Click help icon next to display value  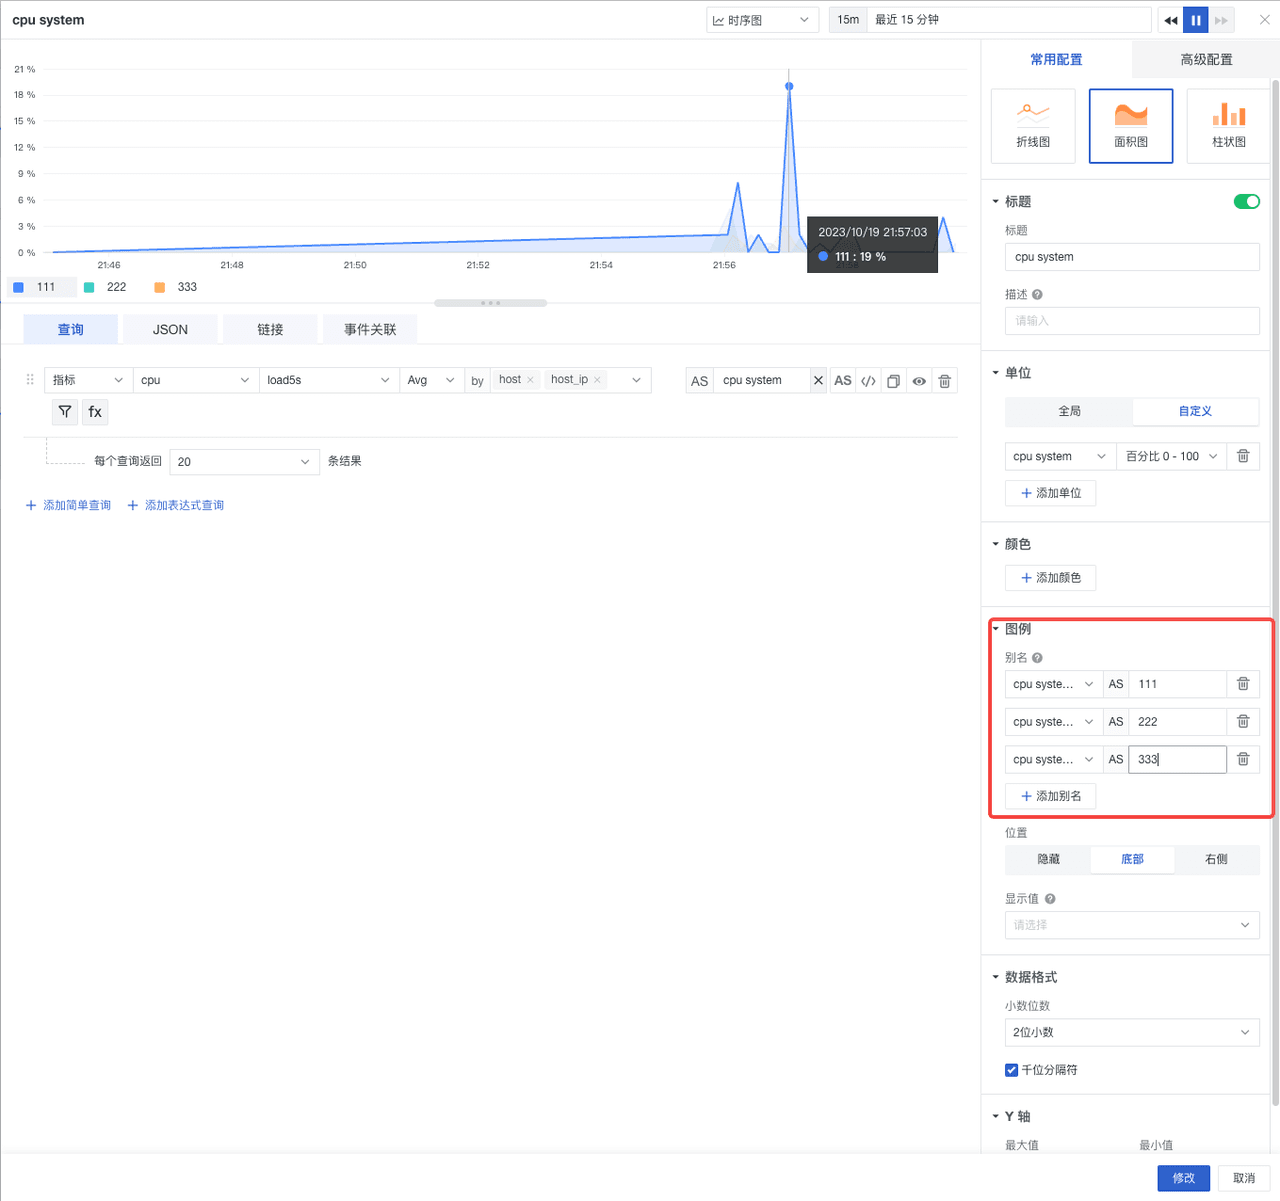(x=1050, y=898)
